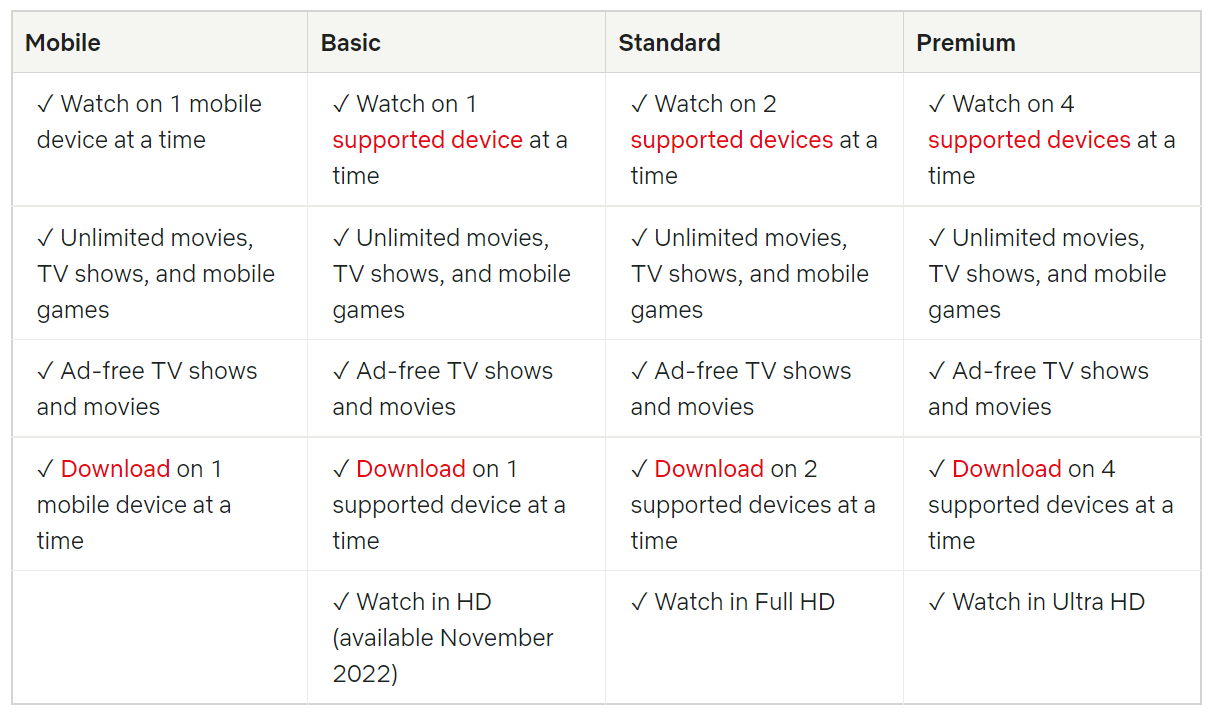Open the 'Download' link in the Basic column
The height and width of the screenshot is (712, 1212).
411,469
